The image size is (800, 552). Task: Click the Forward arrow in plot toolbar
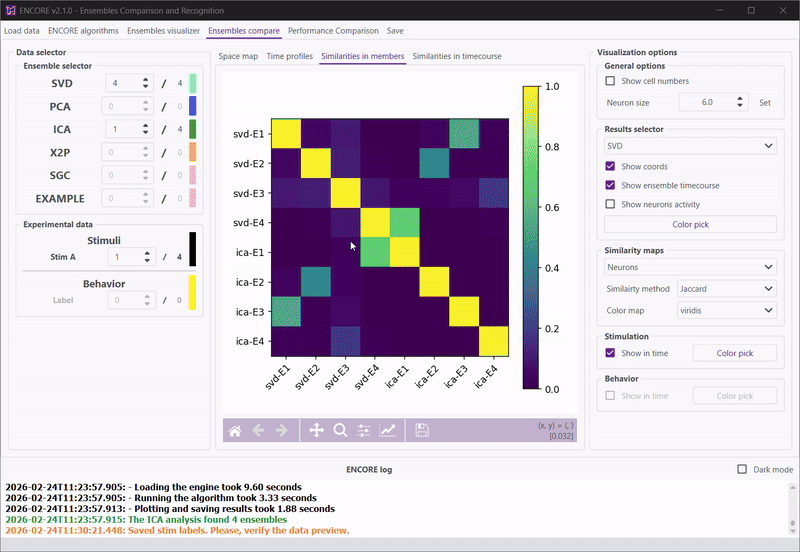(282, 431)
